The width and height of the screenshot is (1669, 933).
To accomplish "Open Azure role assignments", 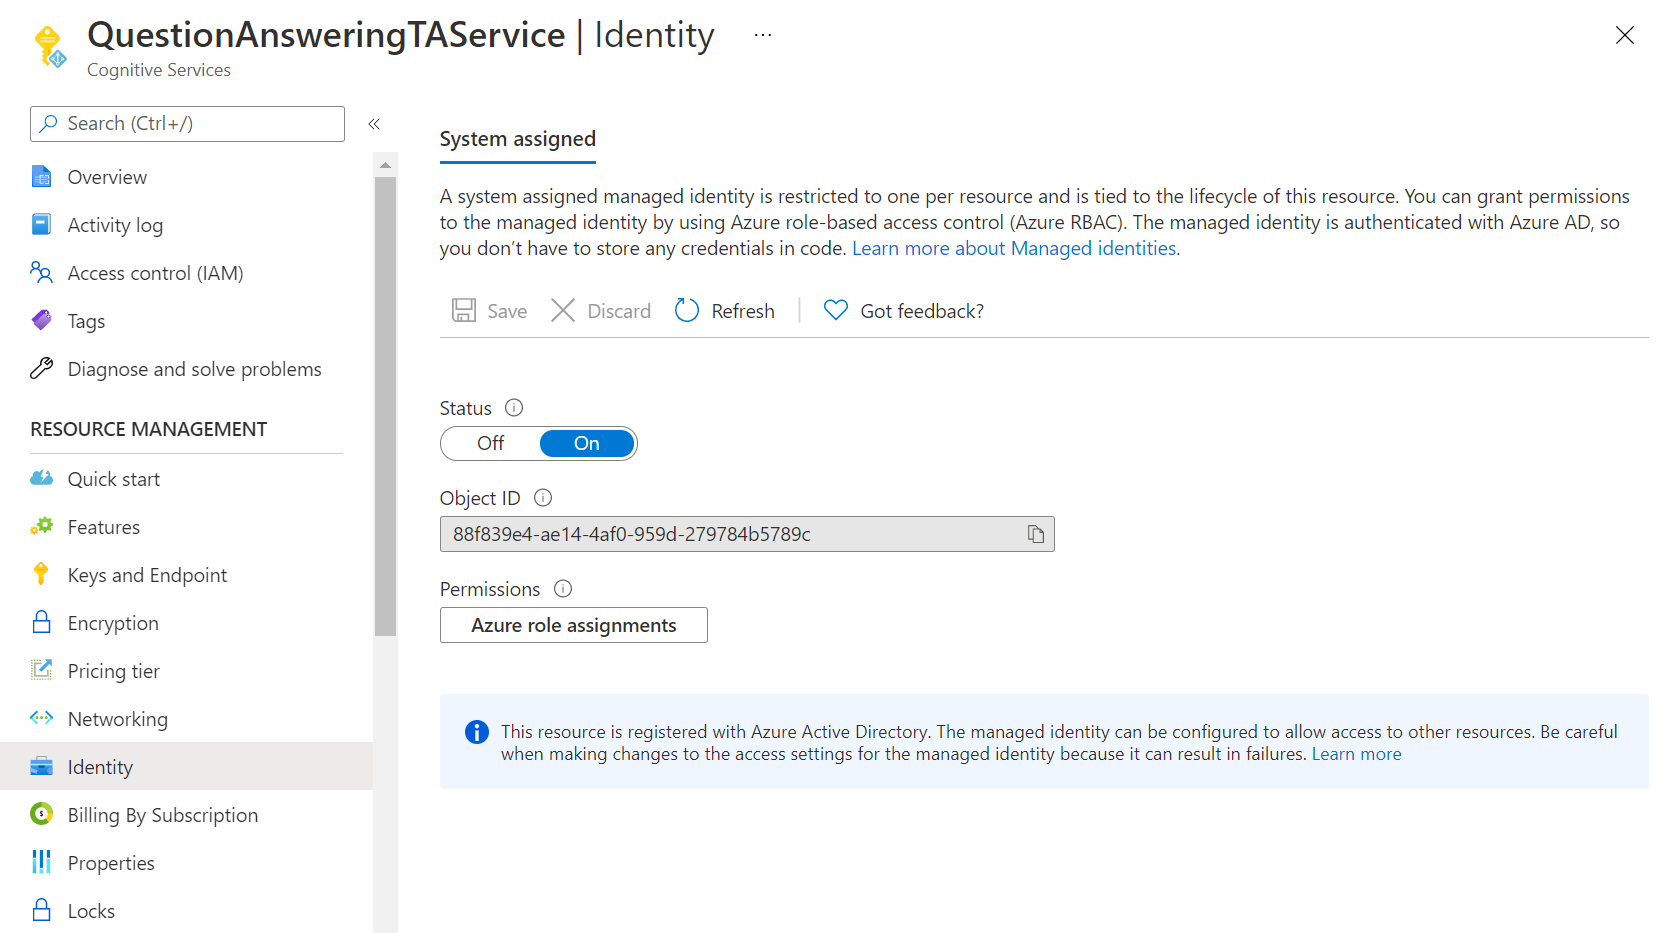I will (x=573, y=624).
